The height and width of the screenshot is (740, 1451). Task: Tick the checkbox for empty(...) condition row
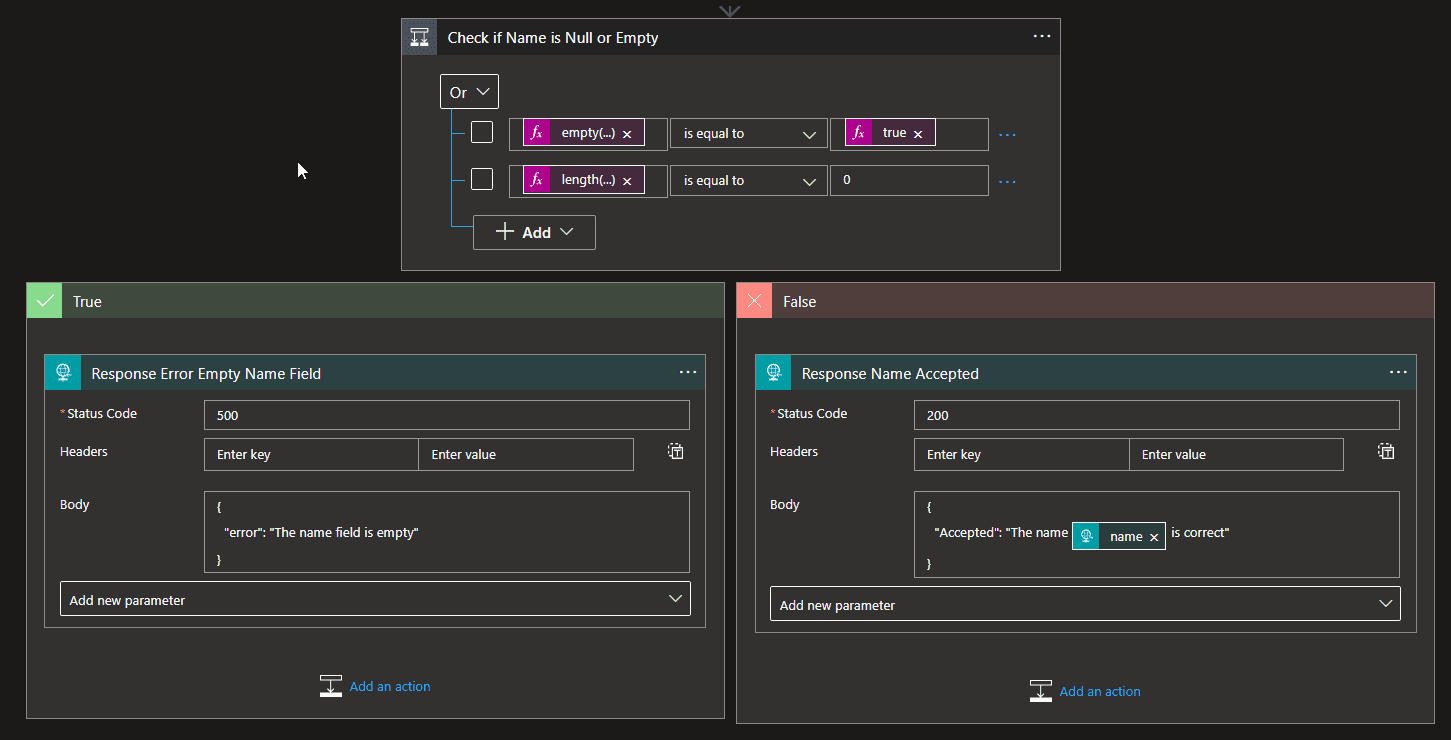(x=482, y=132)
